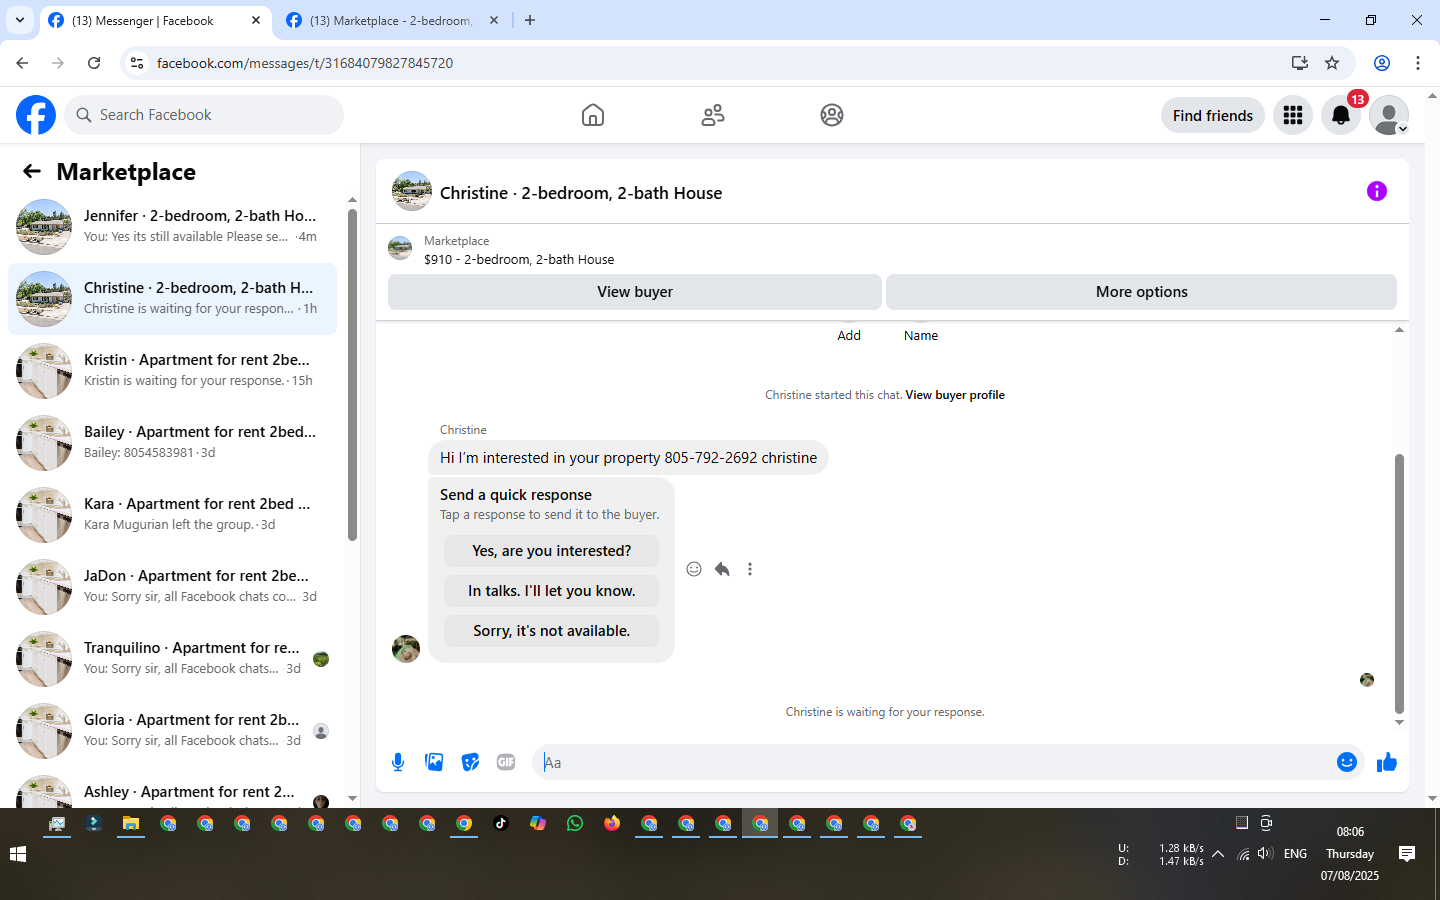Open the Chrome profile icon

click(1382, 63)
